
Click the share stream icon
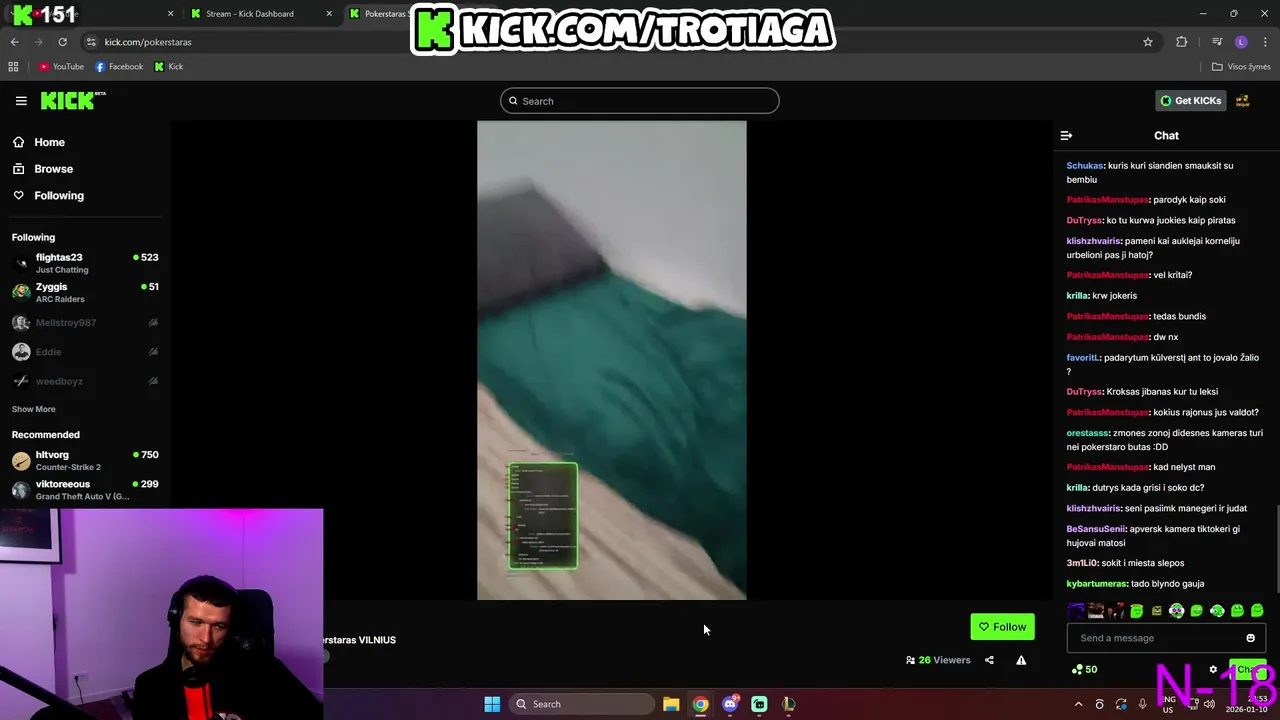pyautogui.click(x=989, y=660)
